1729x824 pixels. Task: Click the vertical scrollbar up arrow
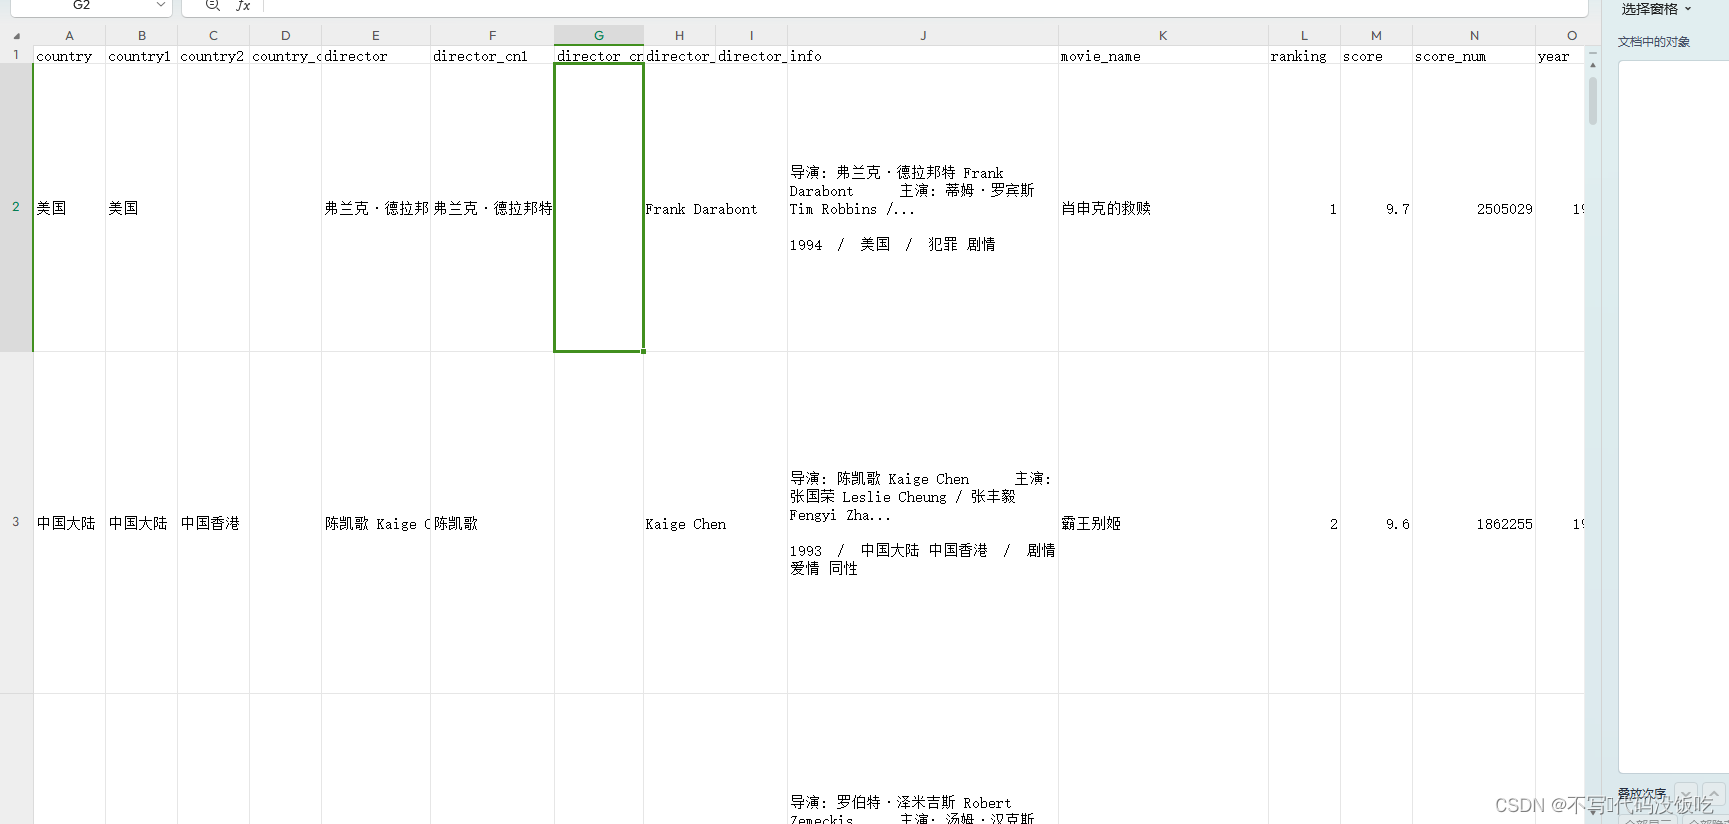tap(1593, 65)
